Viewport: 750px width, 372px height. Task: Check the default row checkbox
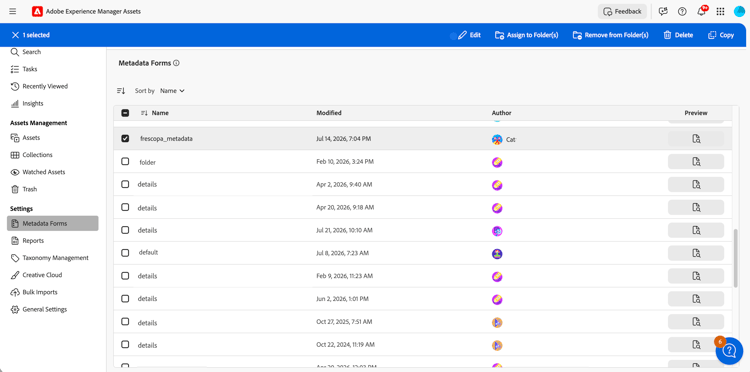click(125, 253)
